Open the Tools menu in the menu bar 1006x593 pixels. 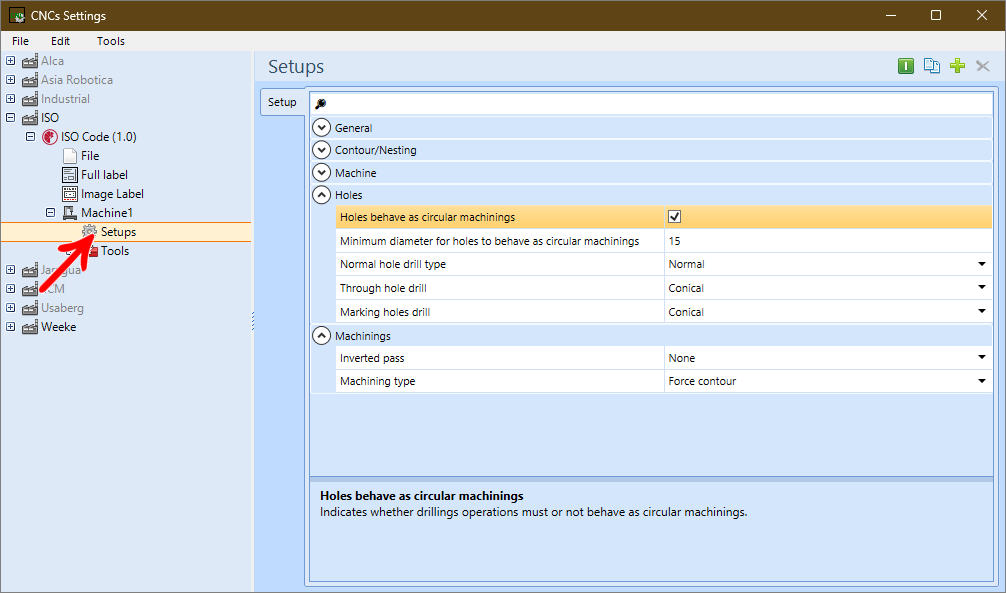pyautogui.click(x=110, y=41)
